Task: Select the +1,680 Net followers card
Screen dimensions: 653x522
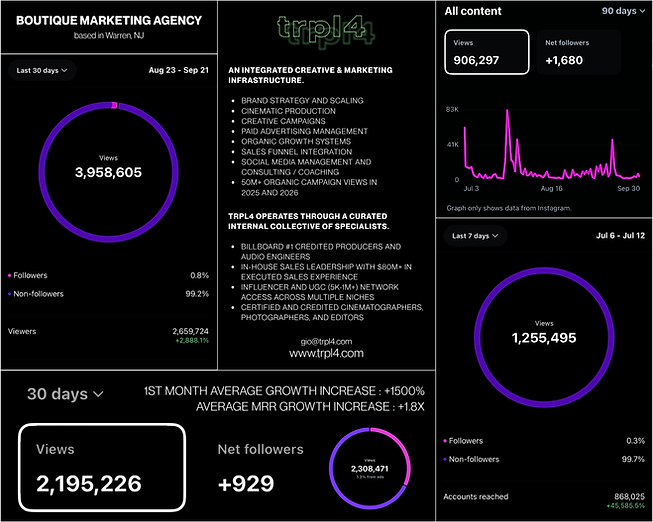Action: click(x=579, y=52)
